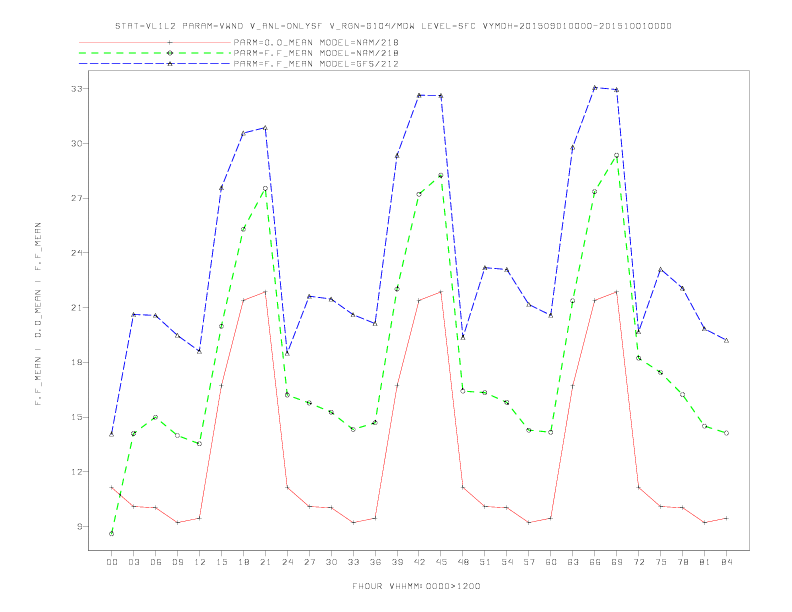The image size is (792, 612).
Task: Select legend entry PARM=F.F_MEAN MODEL=GFS/212
Action: click(x=316, y=64)
